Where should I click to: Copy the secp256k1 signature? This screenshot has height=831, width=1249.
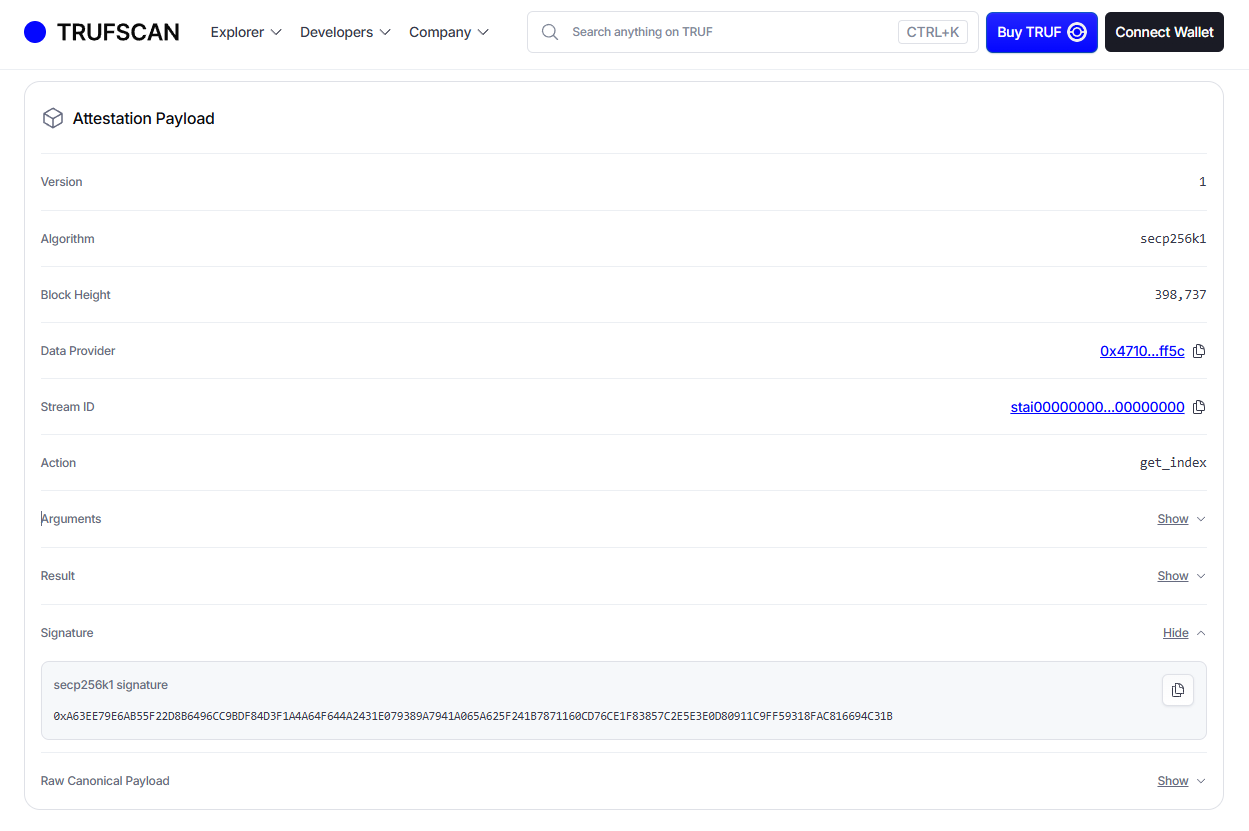click(1177, 690)
